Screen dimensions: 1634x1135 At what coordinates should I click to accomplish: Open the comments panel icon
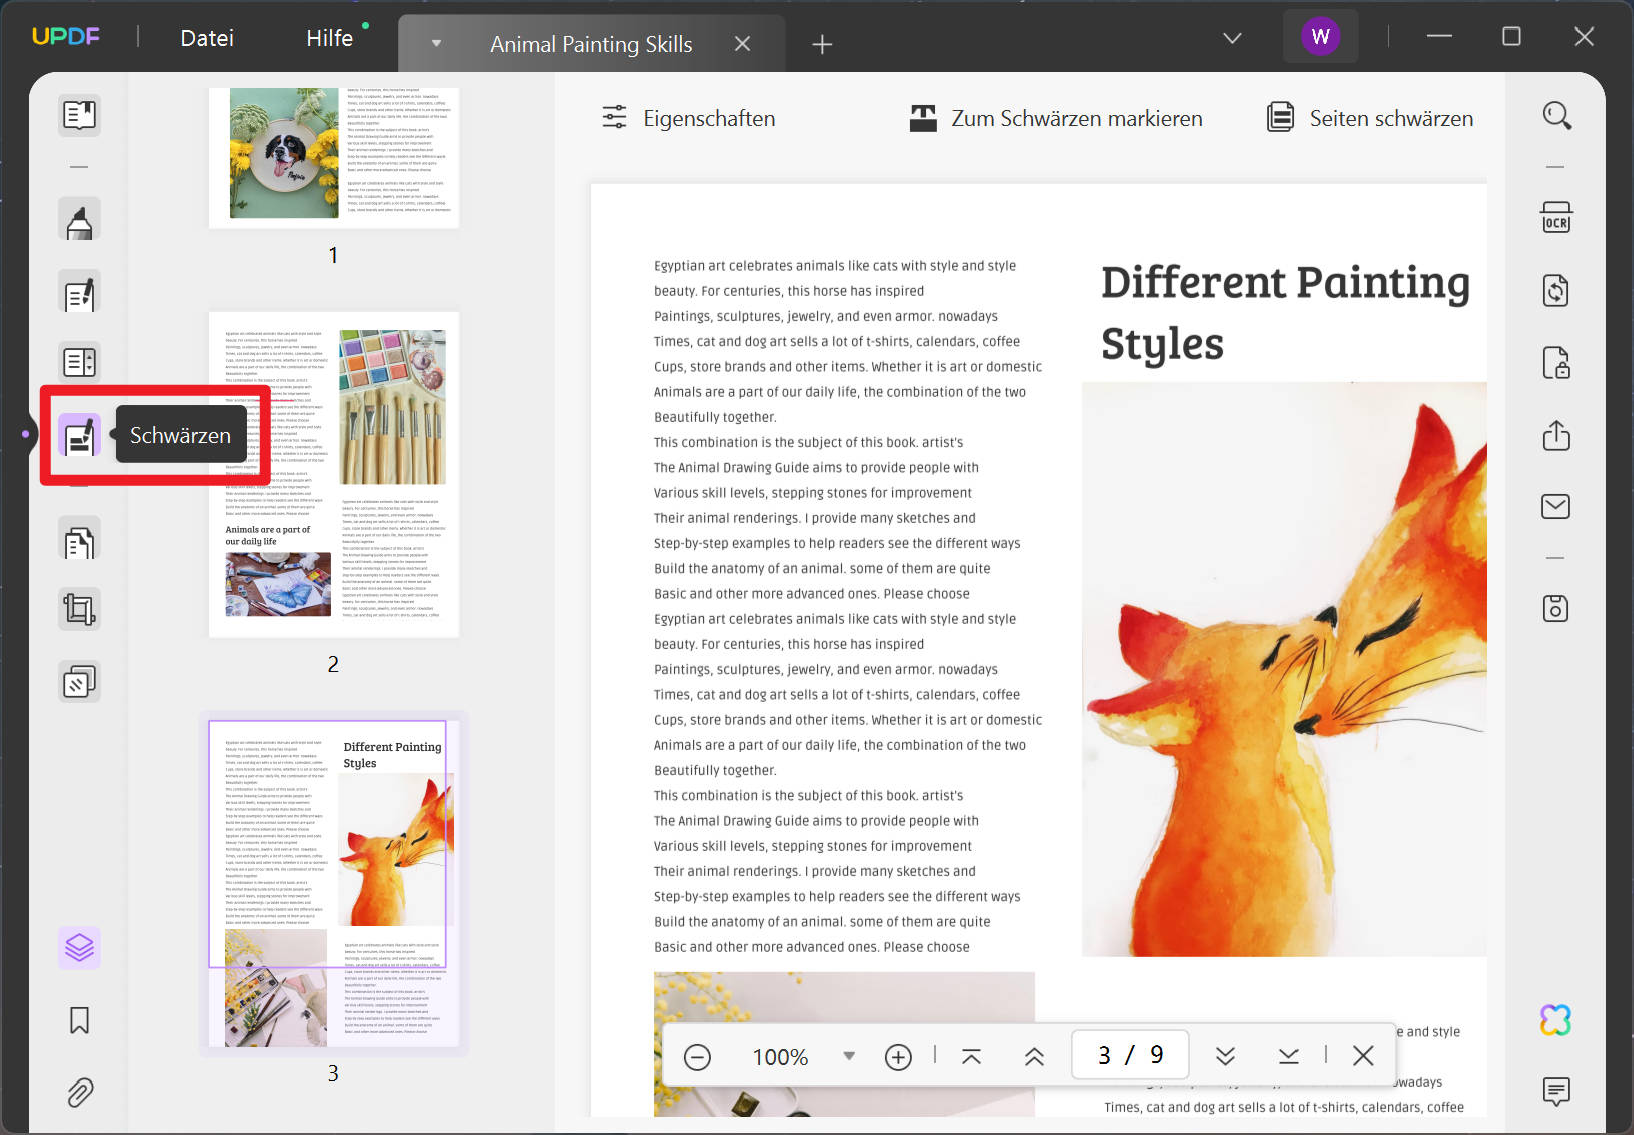point(1556,1091)
